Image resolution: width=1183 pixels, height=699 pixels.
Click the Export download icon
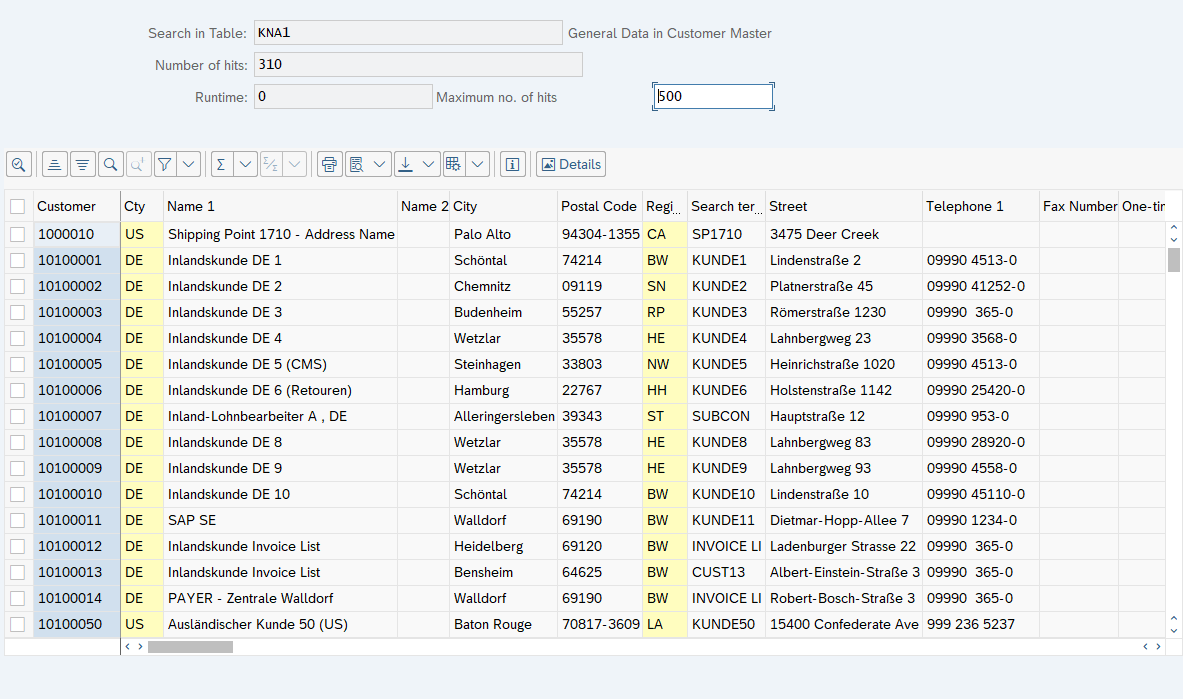point(405,164)
